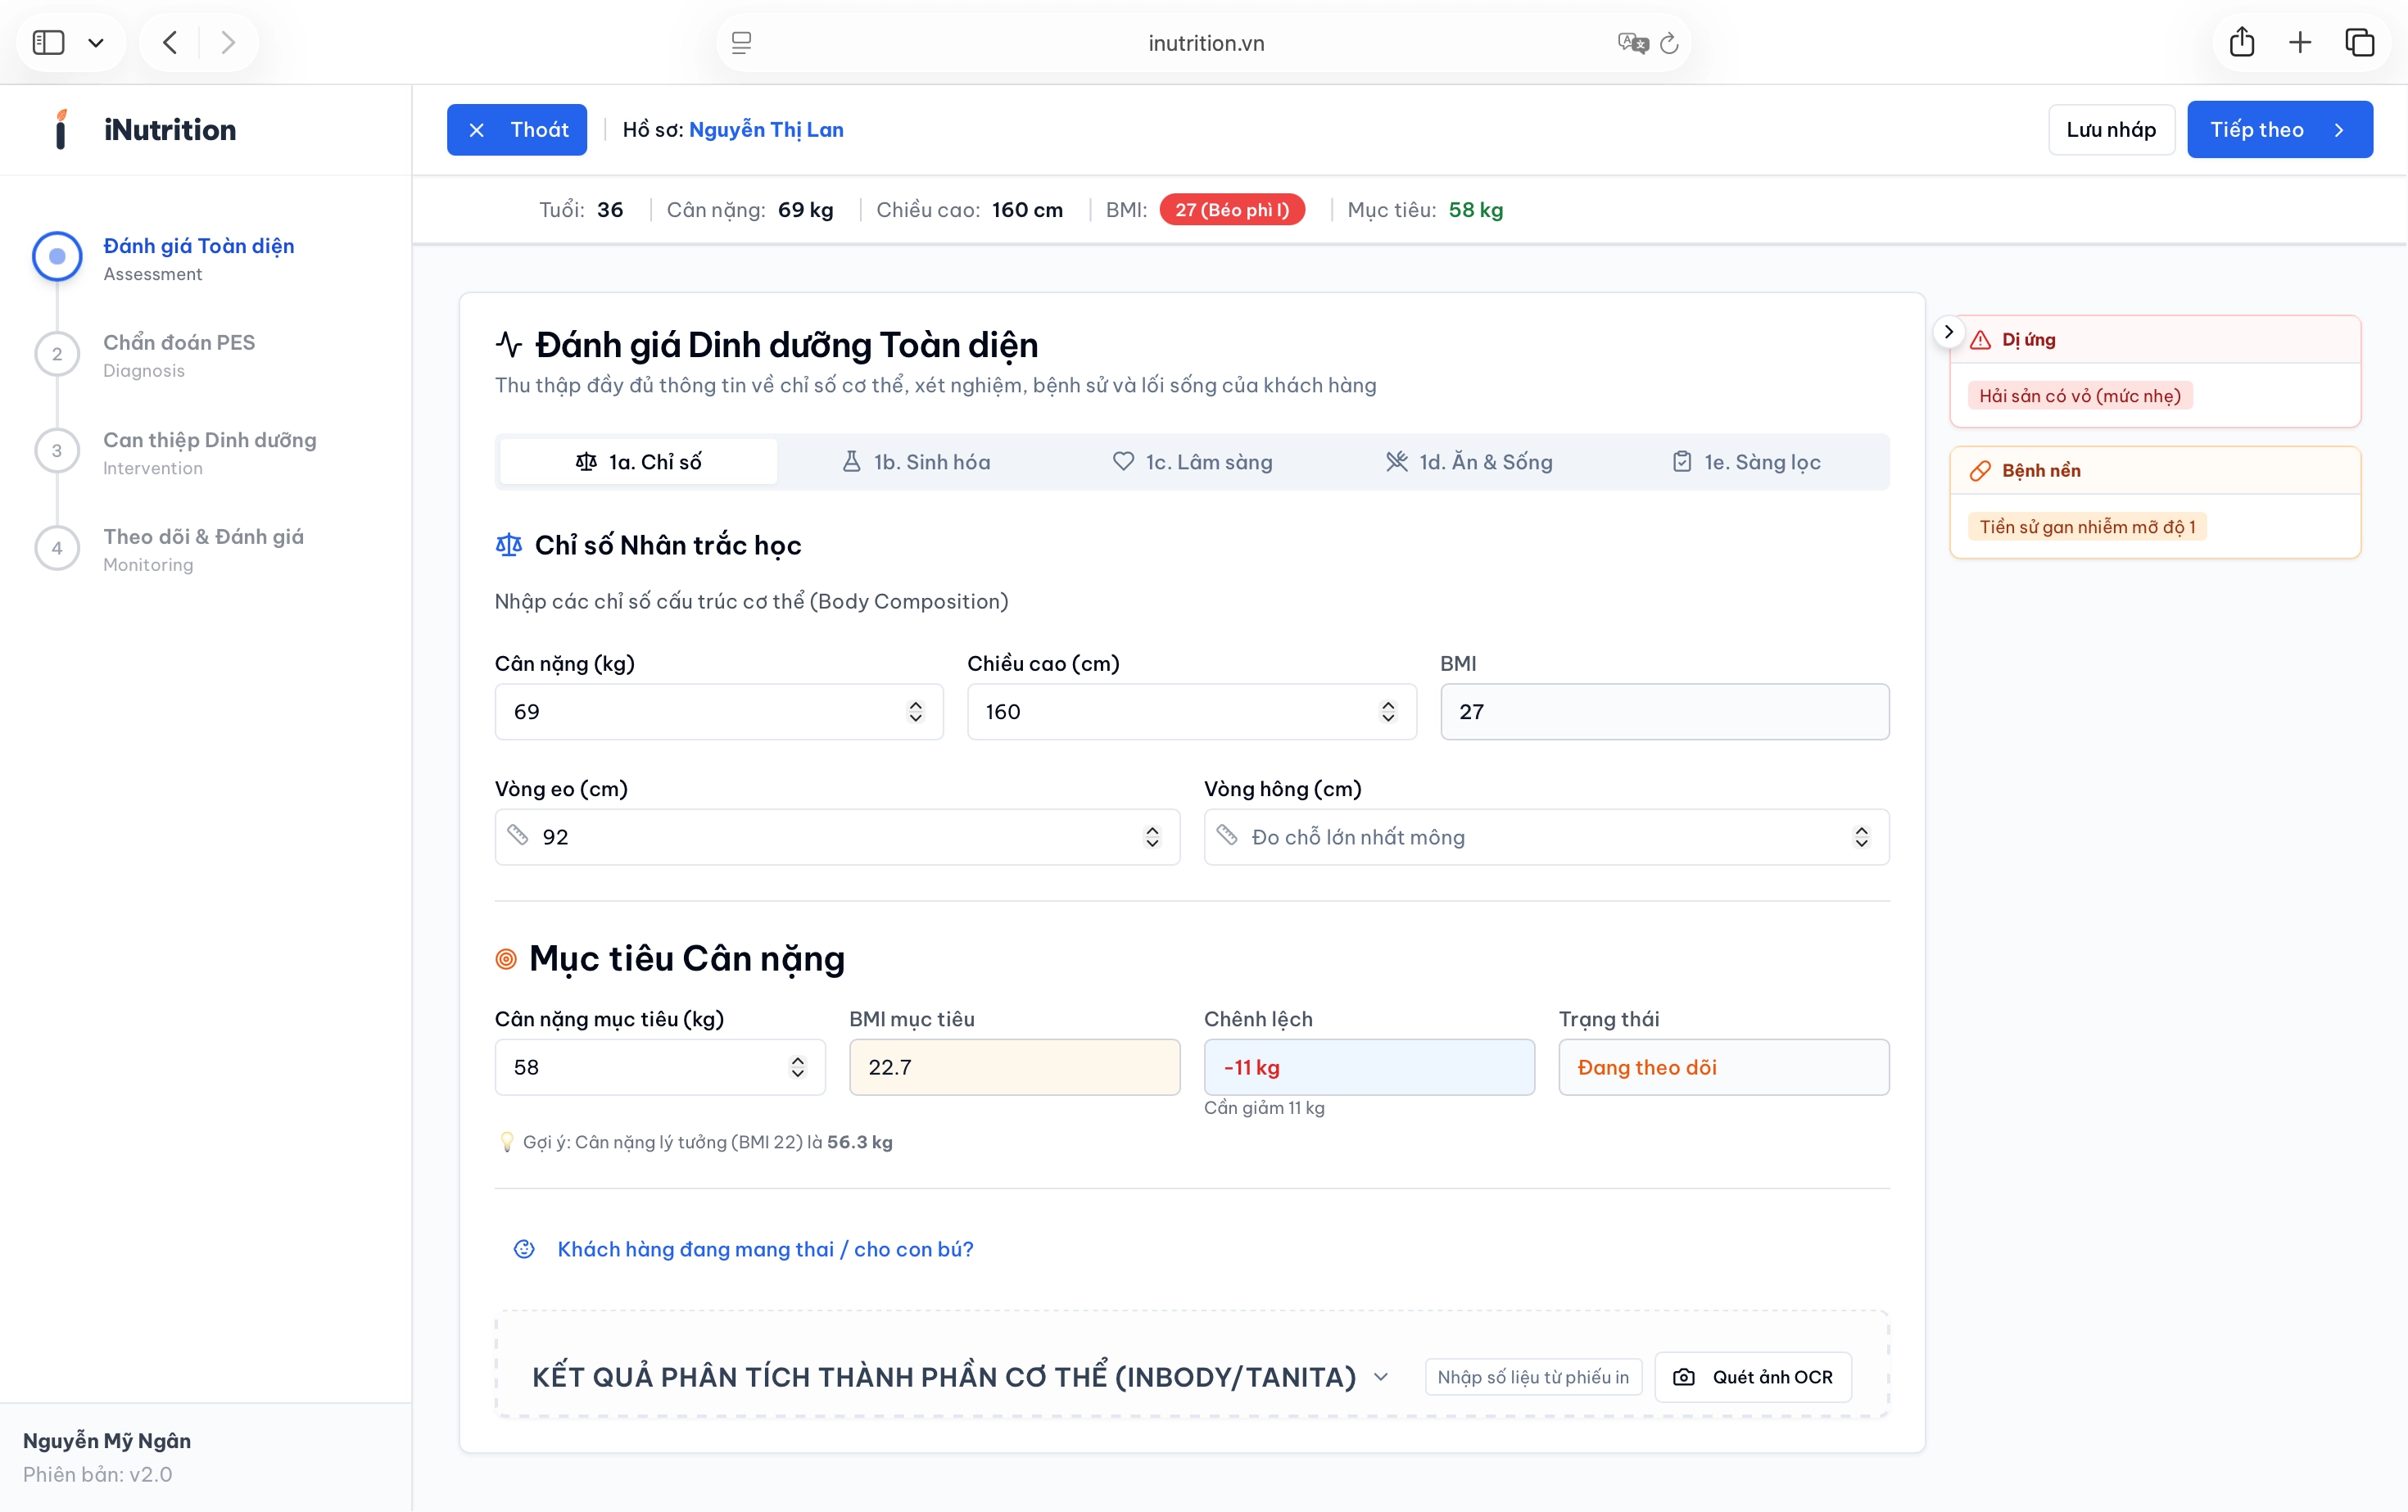Screen dimensions: 2408x1512
Task: Switch to the 1b. Sinh hóa tab
Action: tap(916, 462)
